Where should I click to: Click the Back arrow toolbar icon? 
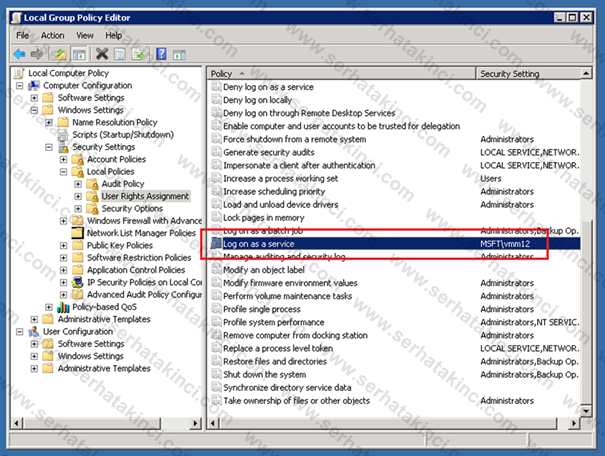tap(19, 54)
